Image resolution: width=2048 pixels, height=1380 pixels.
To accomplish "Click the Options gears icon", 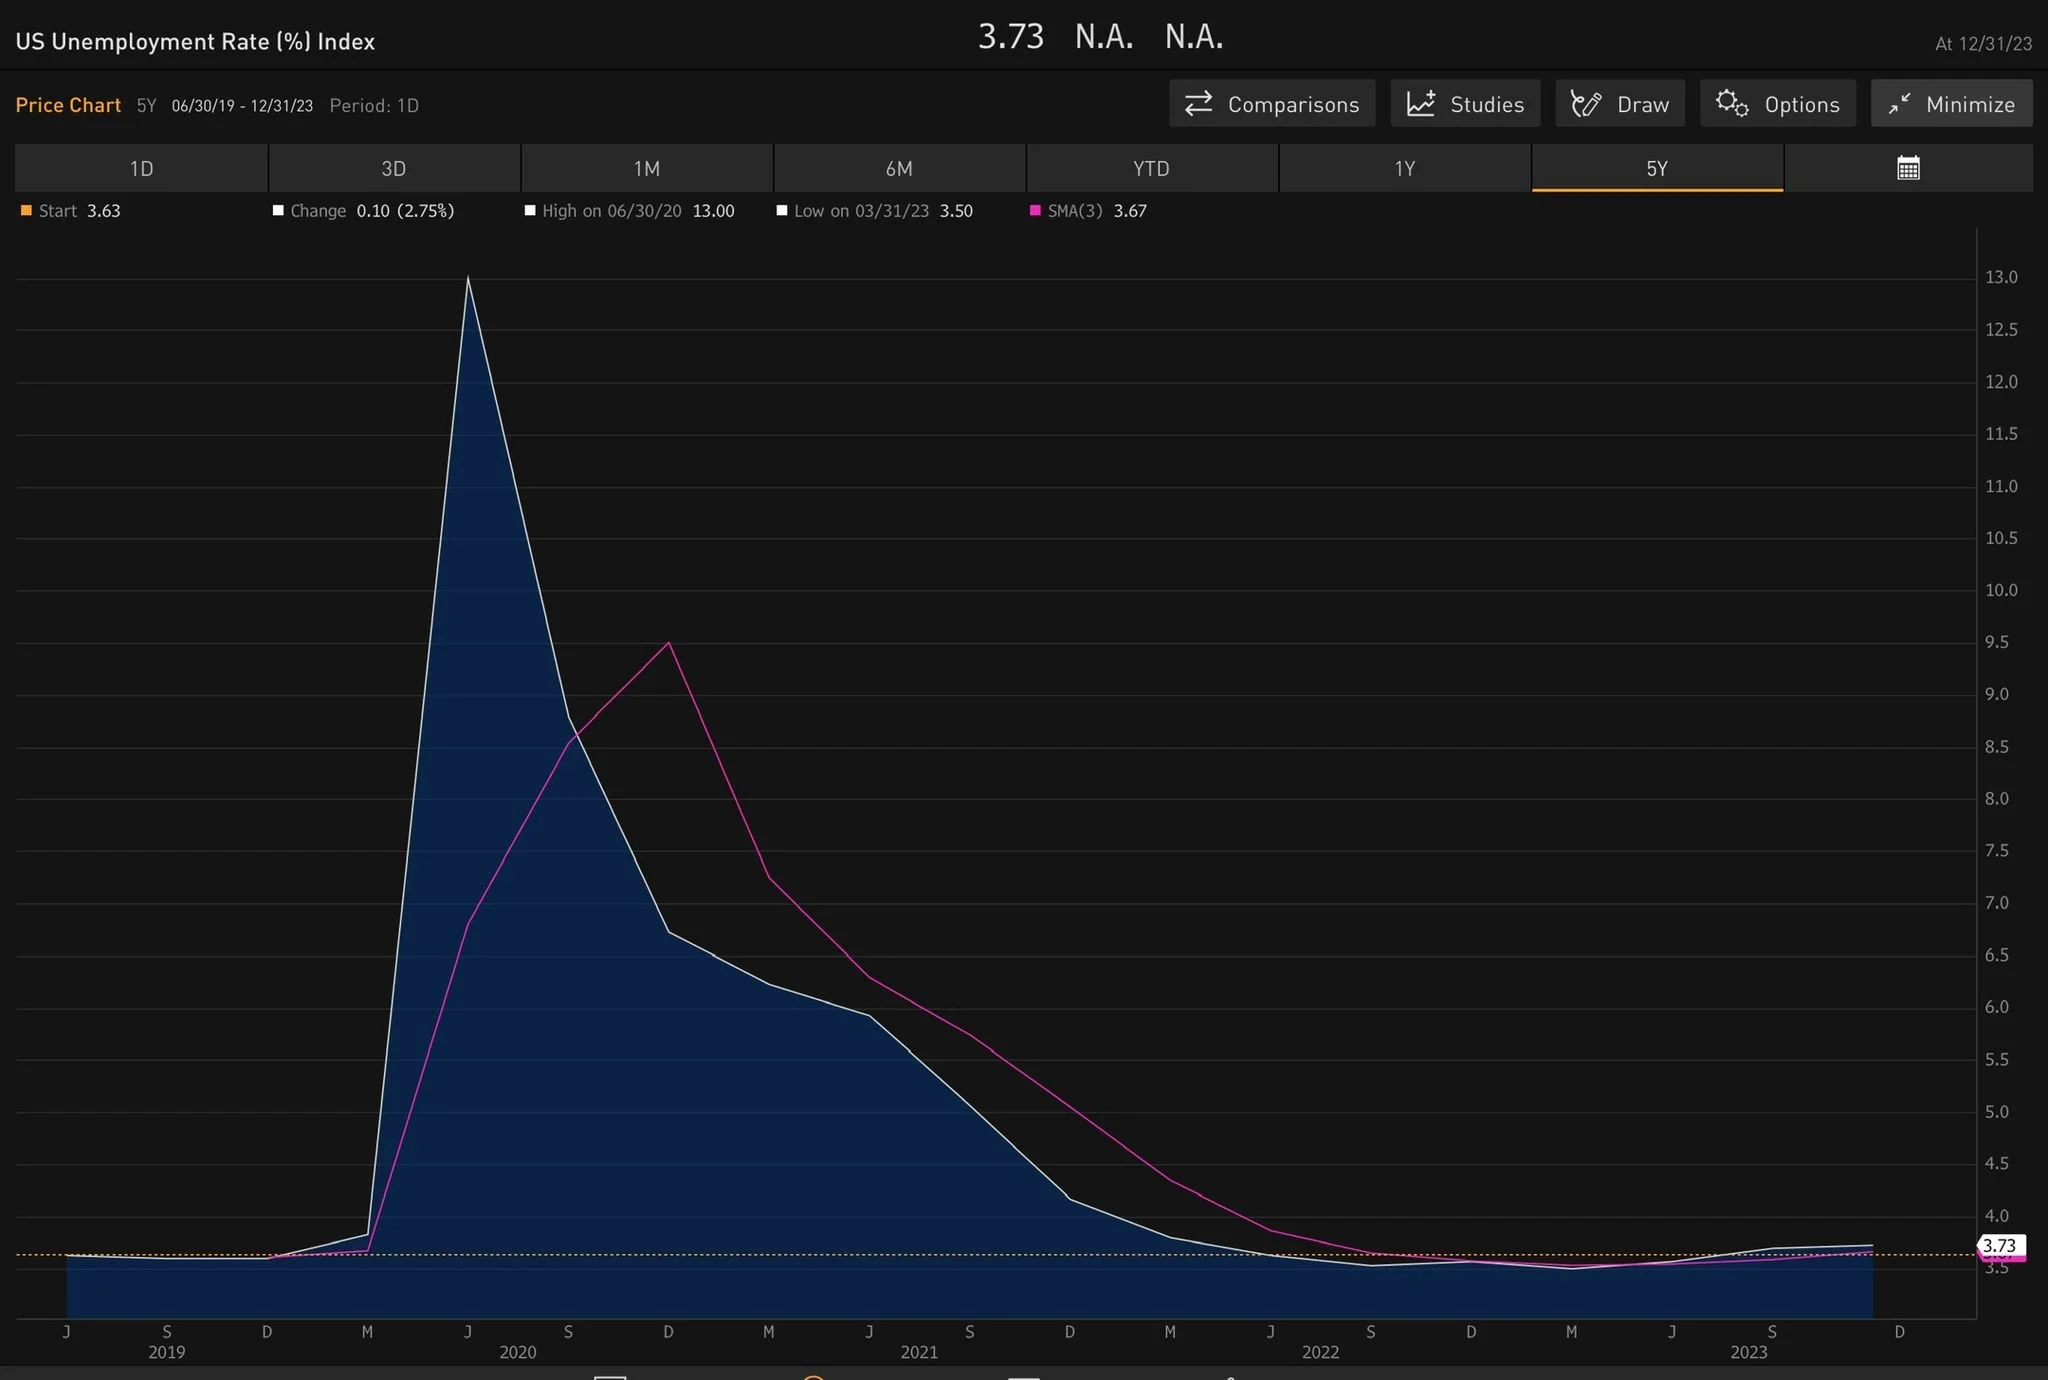I will pyautogui.click(x=1732, y=104).
